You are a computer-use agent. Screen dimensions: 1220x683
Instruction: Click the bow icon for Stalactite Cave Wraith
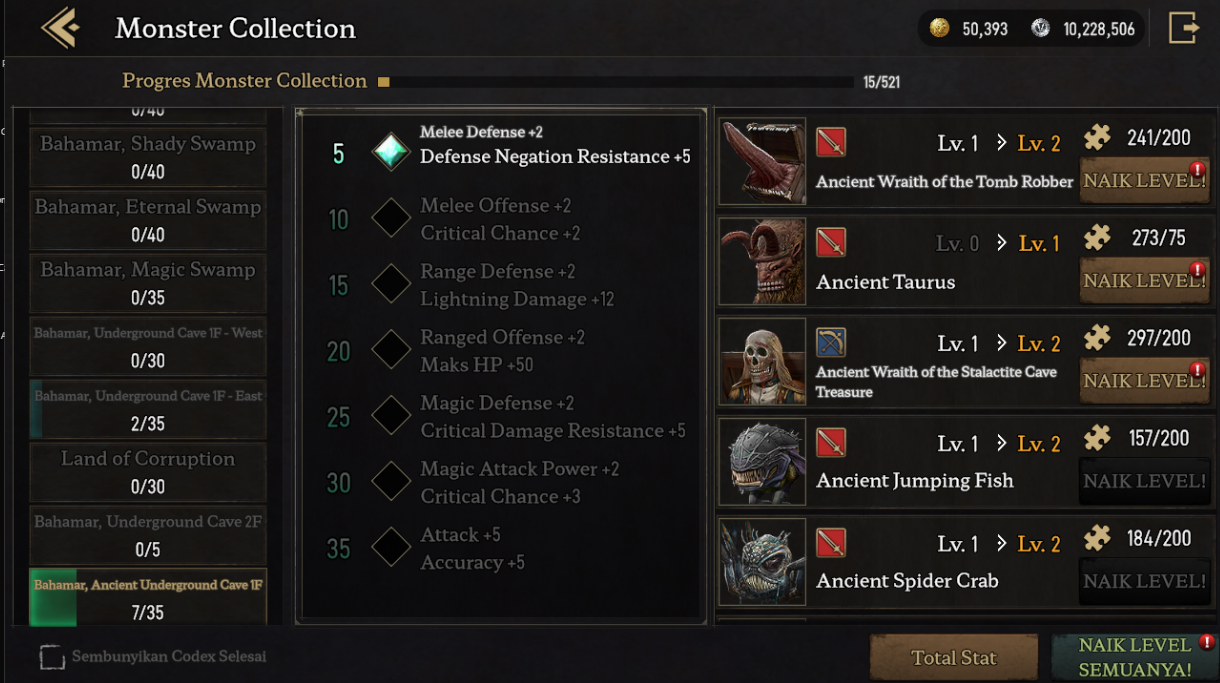pyautogui.click(x=831, y=342)
